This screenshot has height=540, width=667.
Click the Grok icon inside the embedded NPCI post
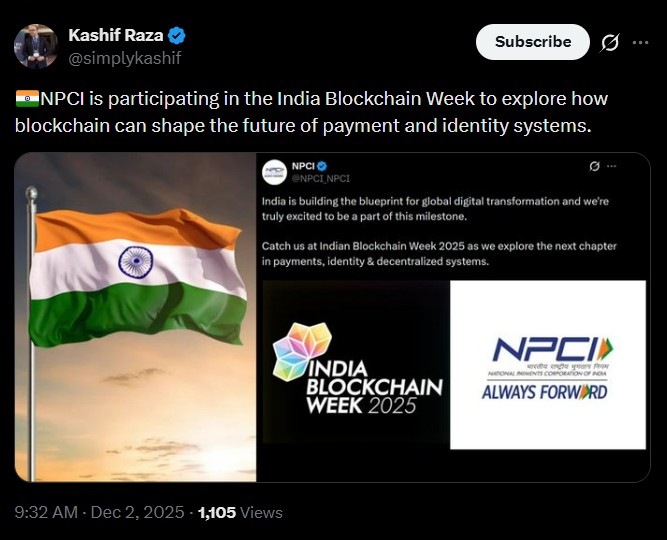(595, 166)
